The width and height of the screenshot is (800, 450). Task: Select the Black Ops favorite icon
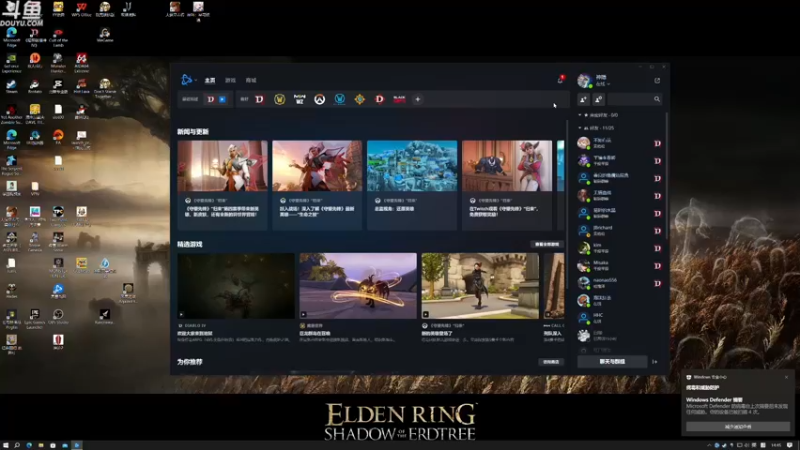point(399,99)
